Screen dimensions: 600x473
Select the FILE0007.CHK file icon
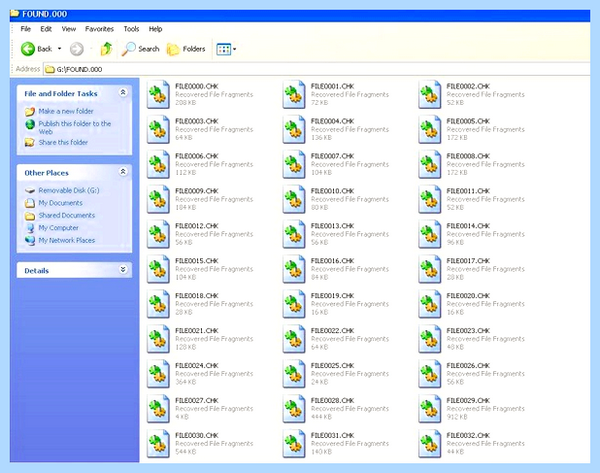pyautogui.click(x=294, y=164)
